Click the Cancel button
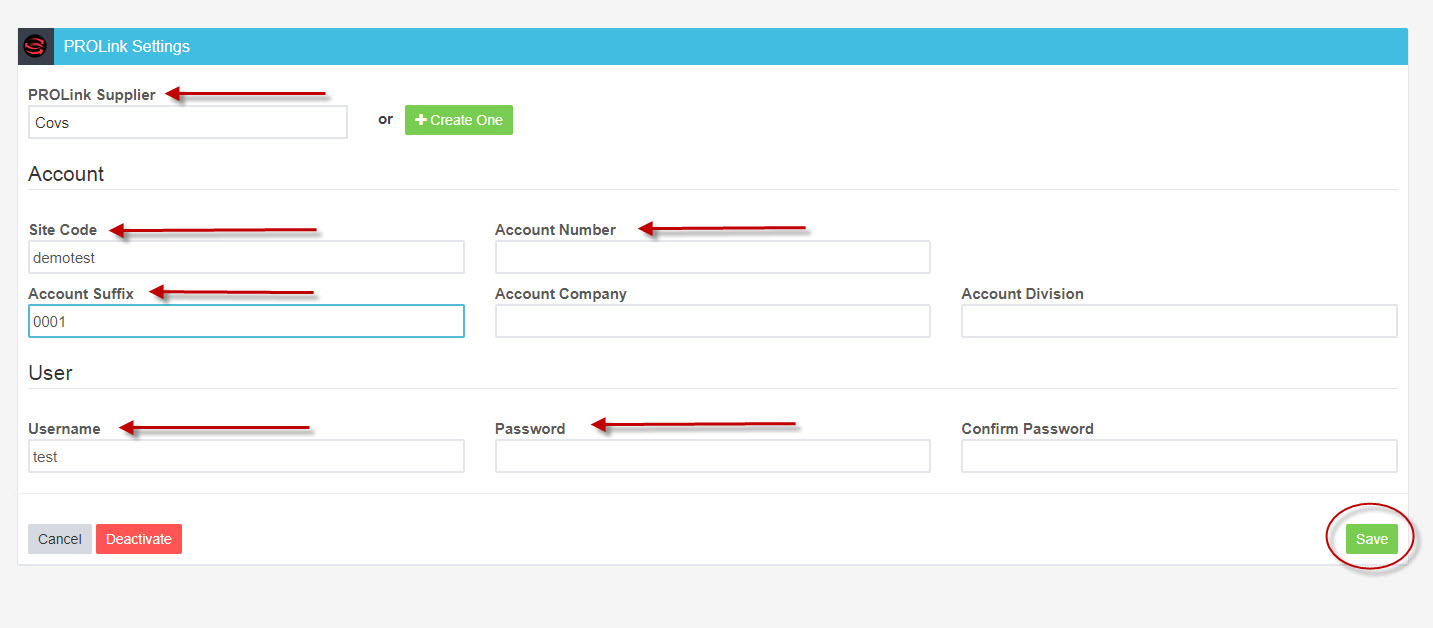 [x=60, y=539]
